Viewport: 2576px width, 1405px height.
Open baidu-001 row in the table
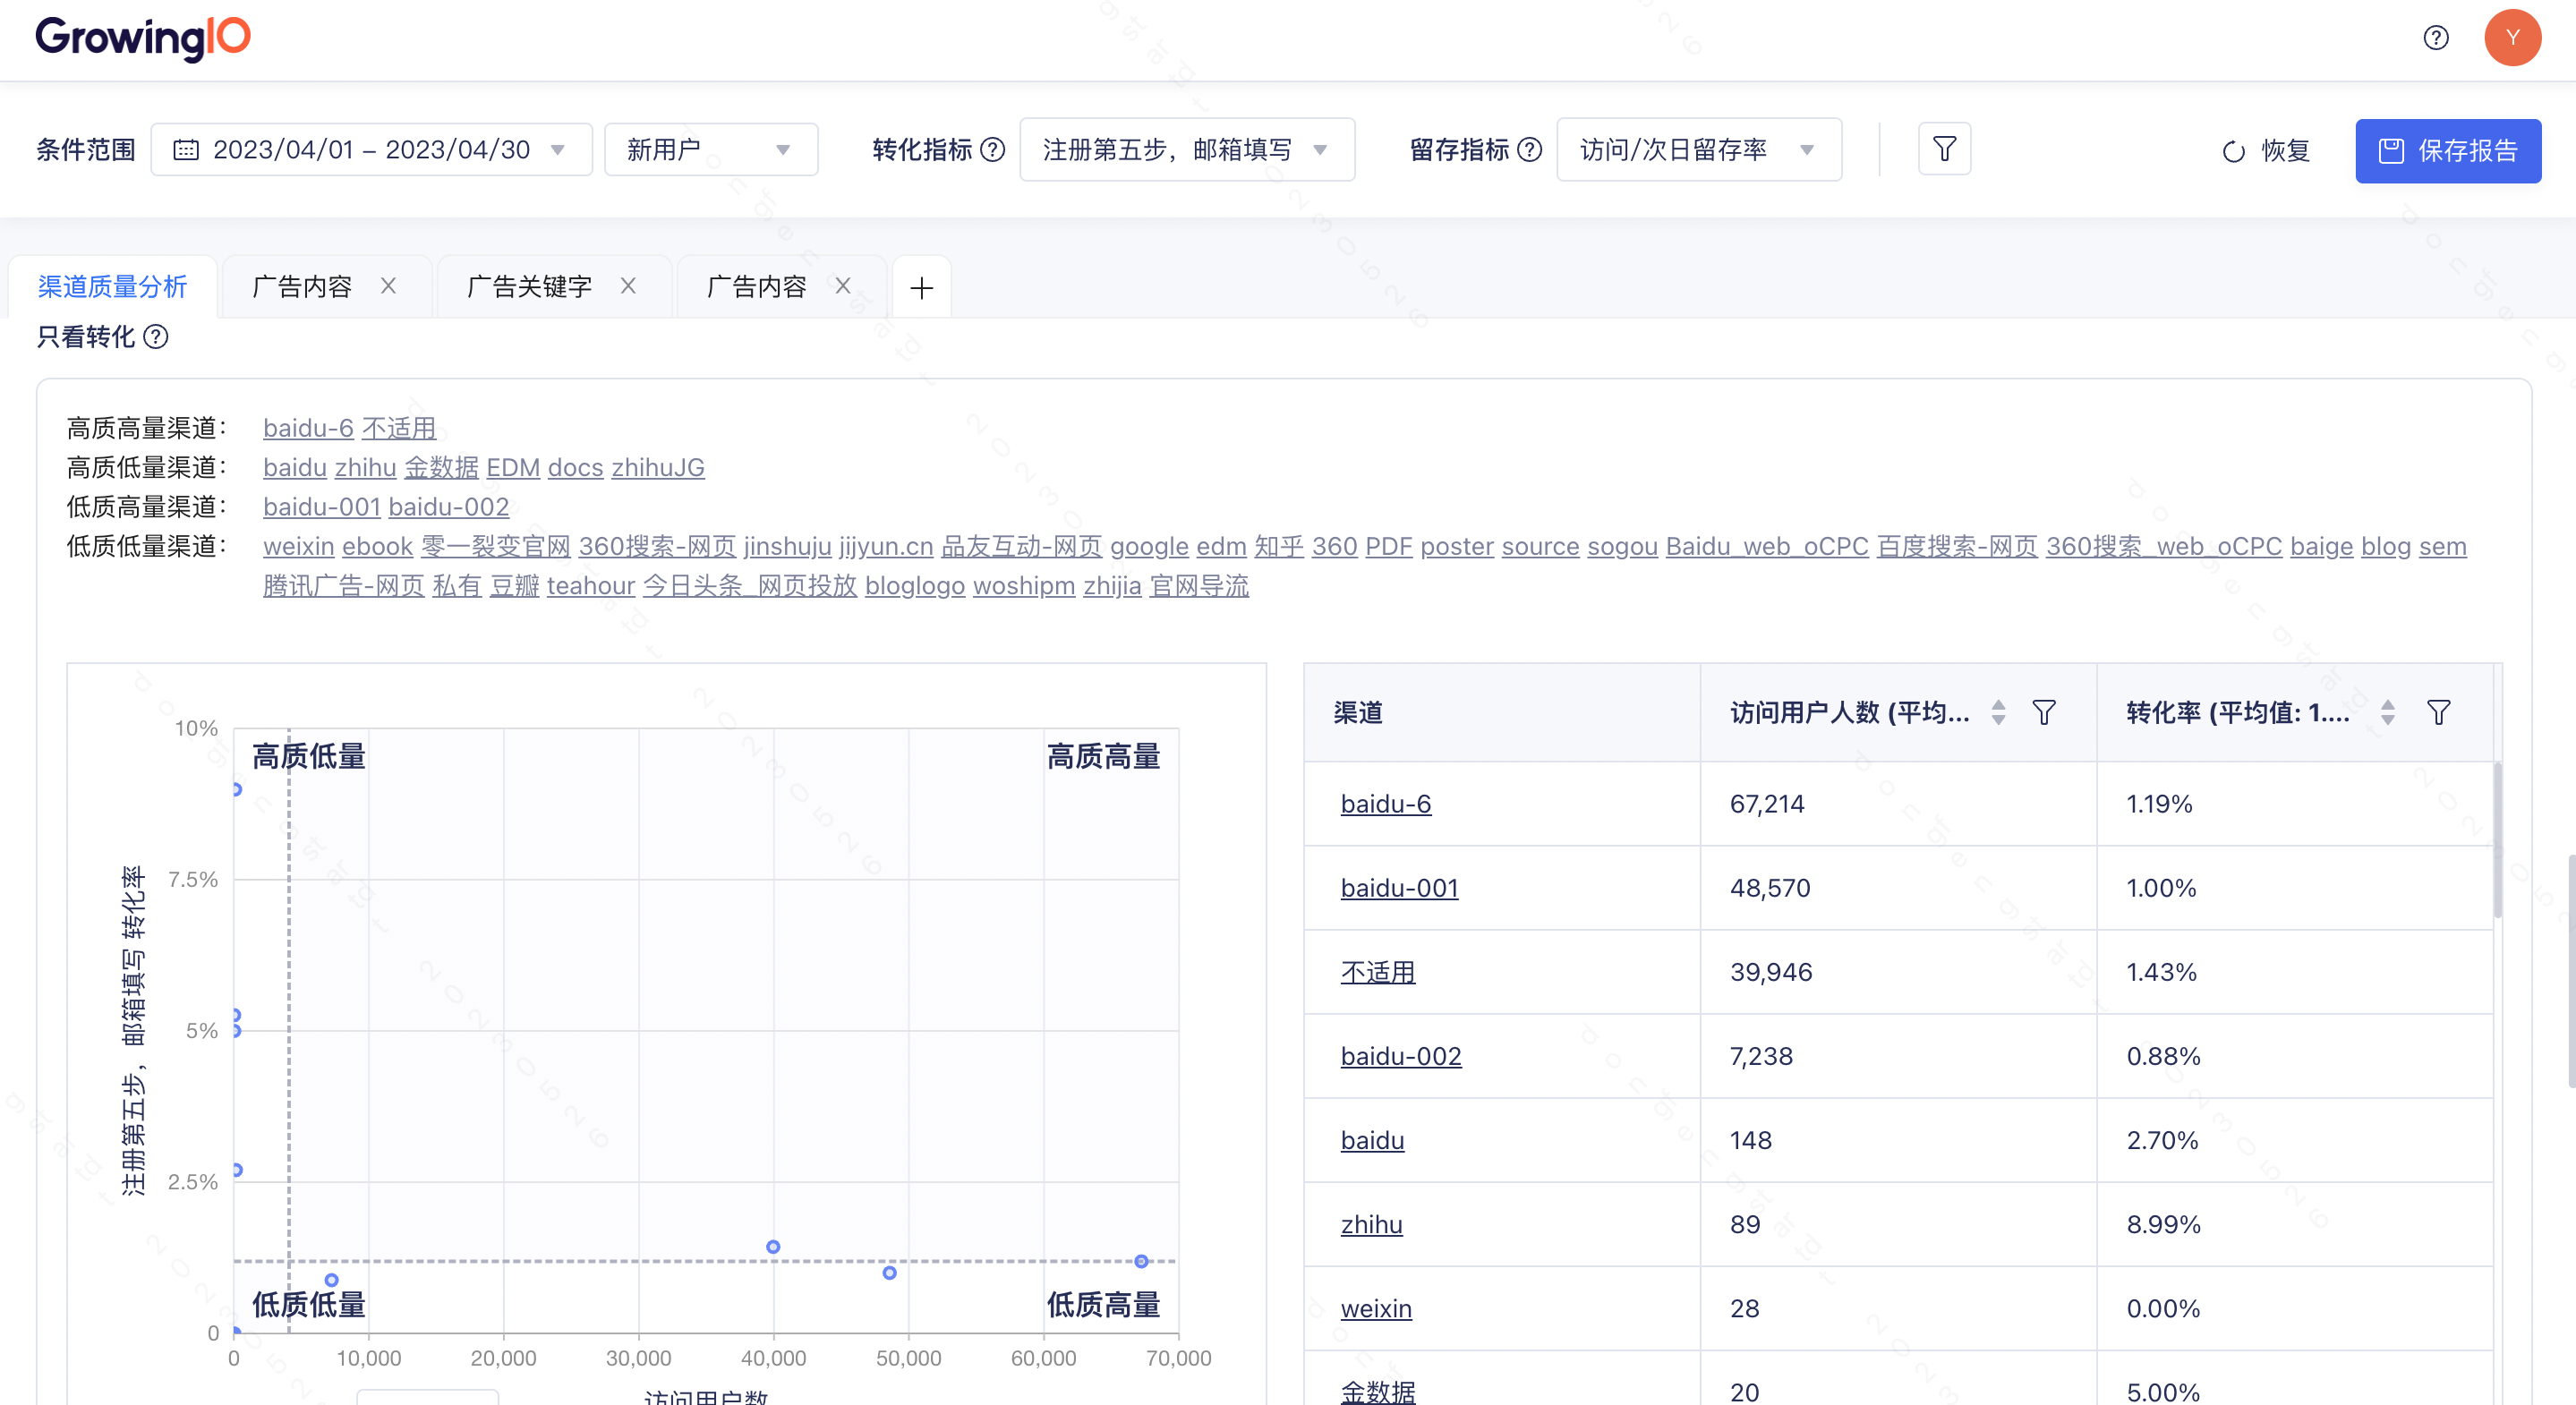[x=1400, y=887]
